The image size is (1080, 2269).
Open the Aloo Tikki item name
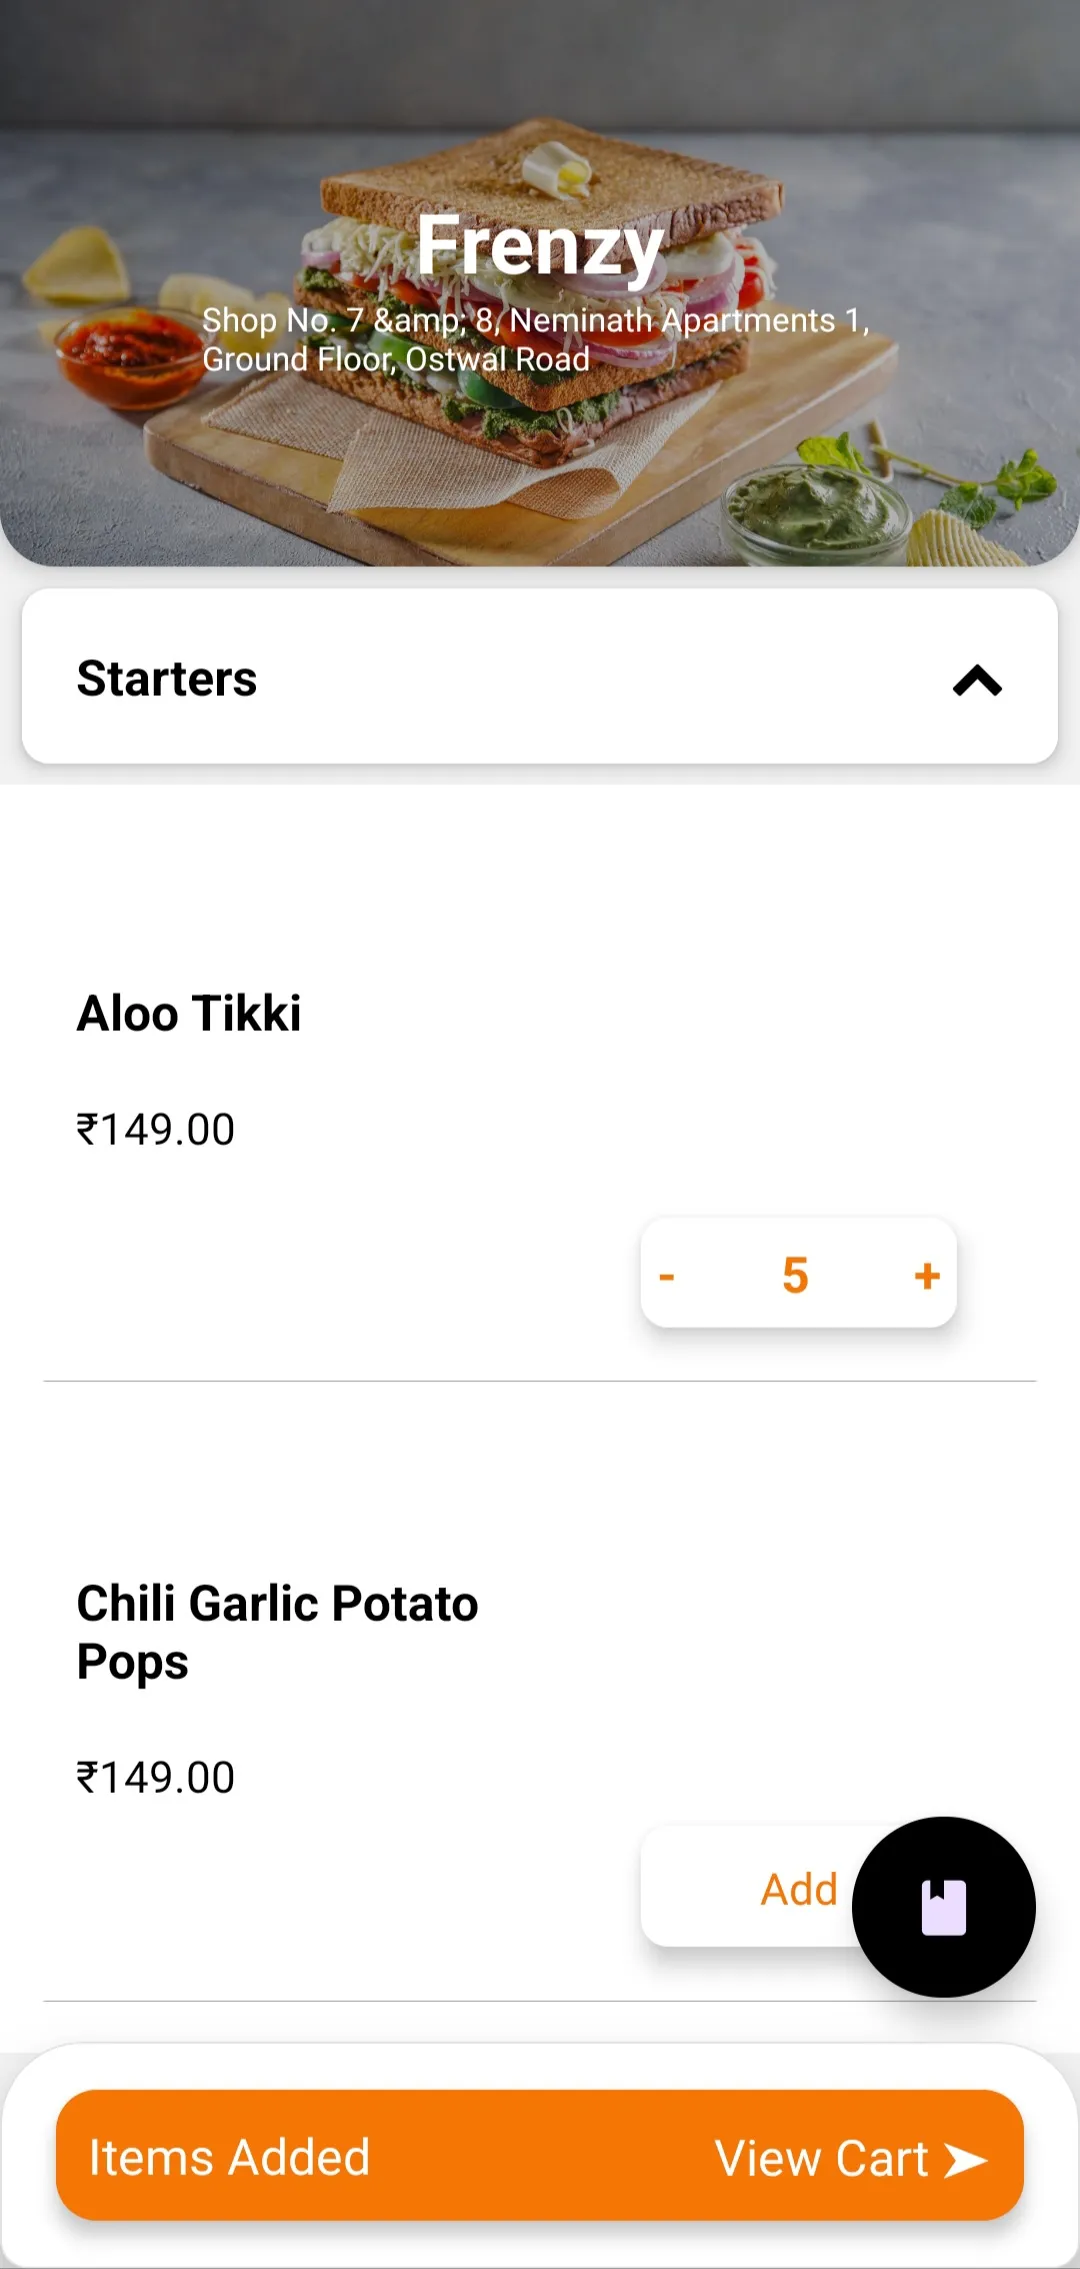coord(189,1013)
